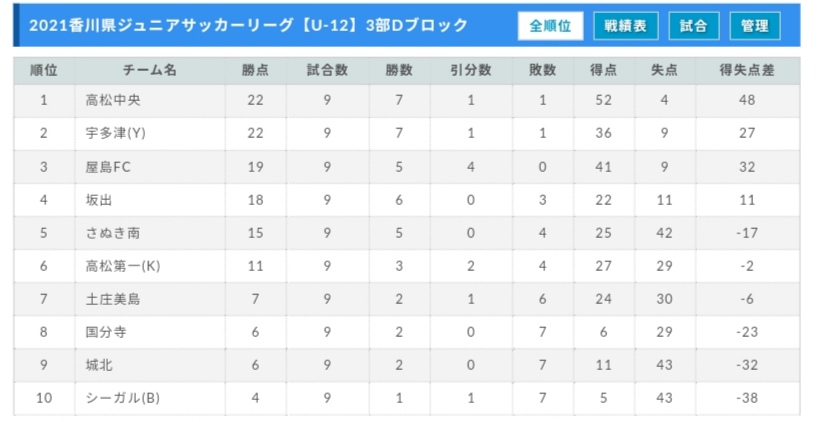Click the 高松第一(K) team name

click(123, 266)
